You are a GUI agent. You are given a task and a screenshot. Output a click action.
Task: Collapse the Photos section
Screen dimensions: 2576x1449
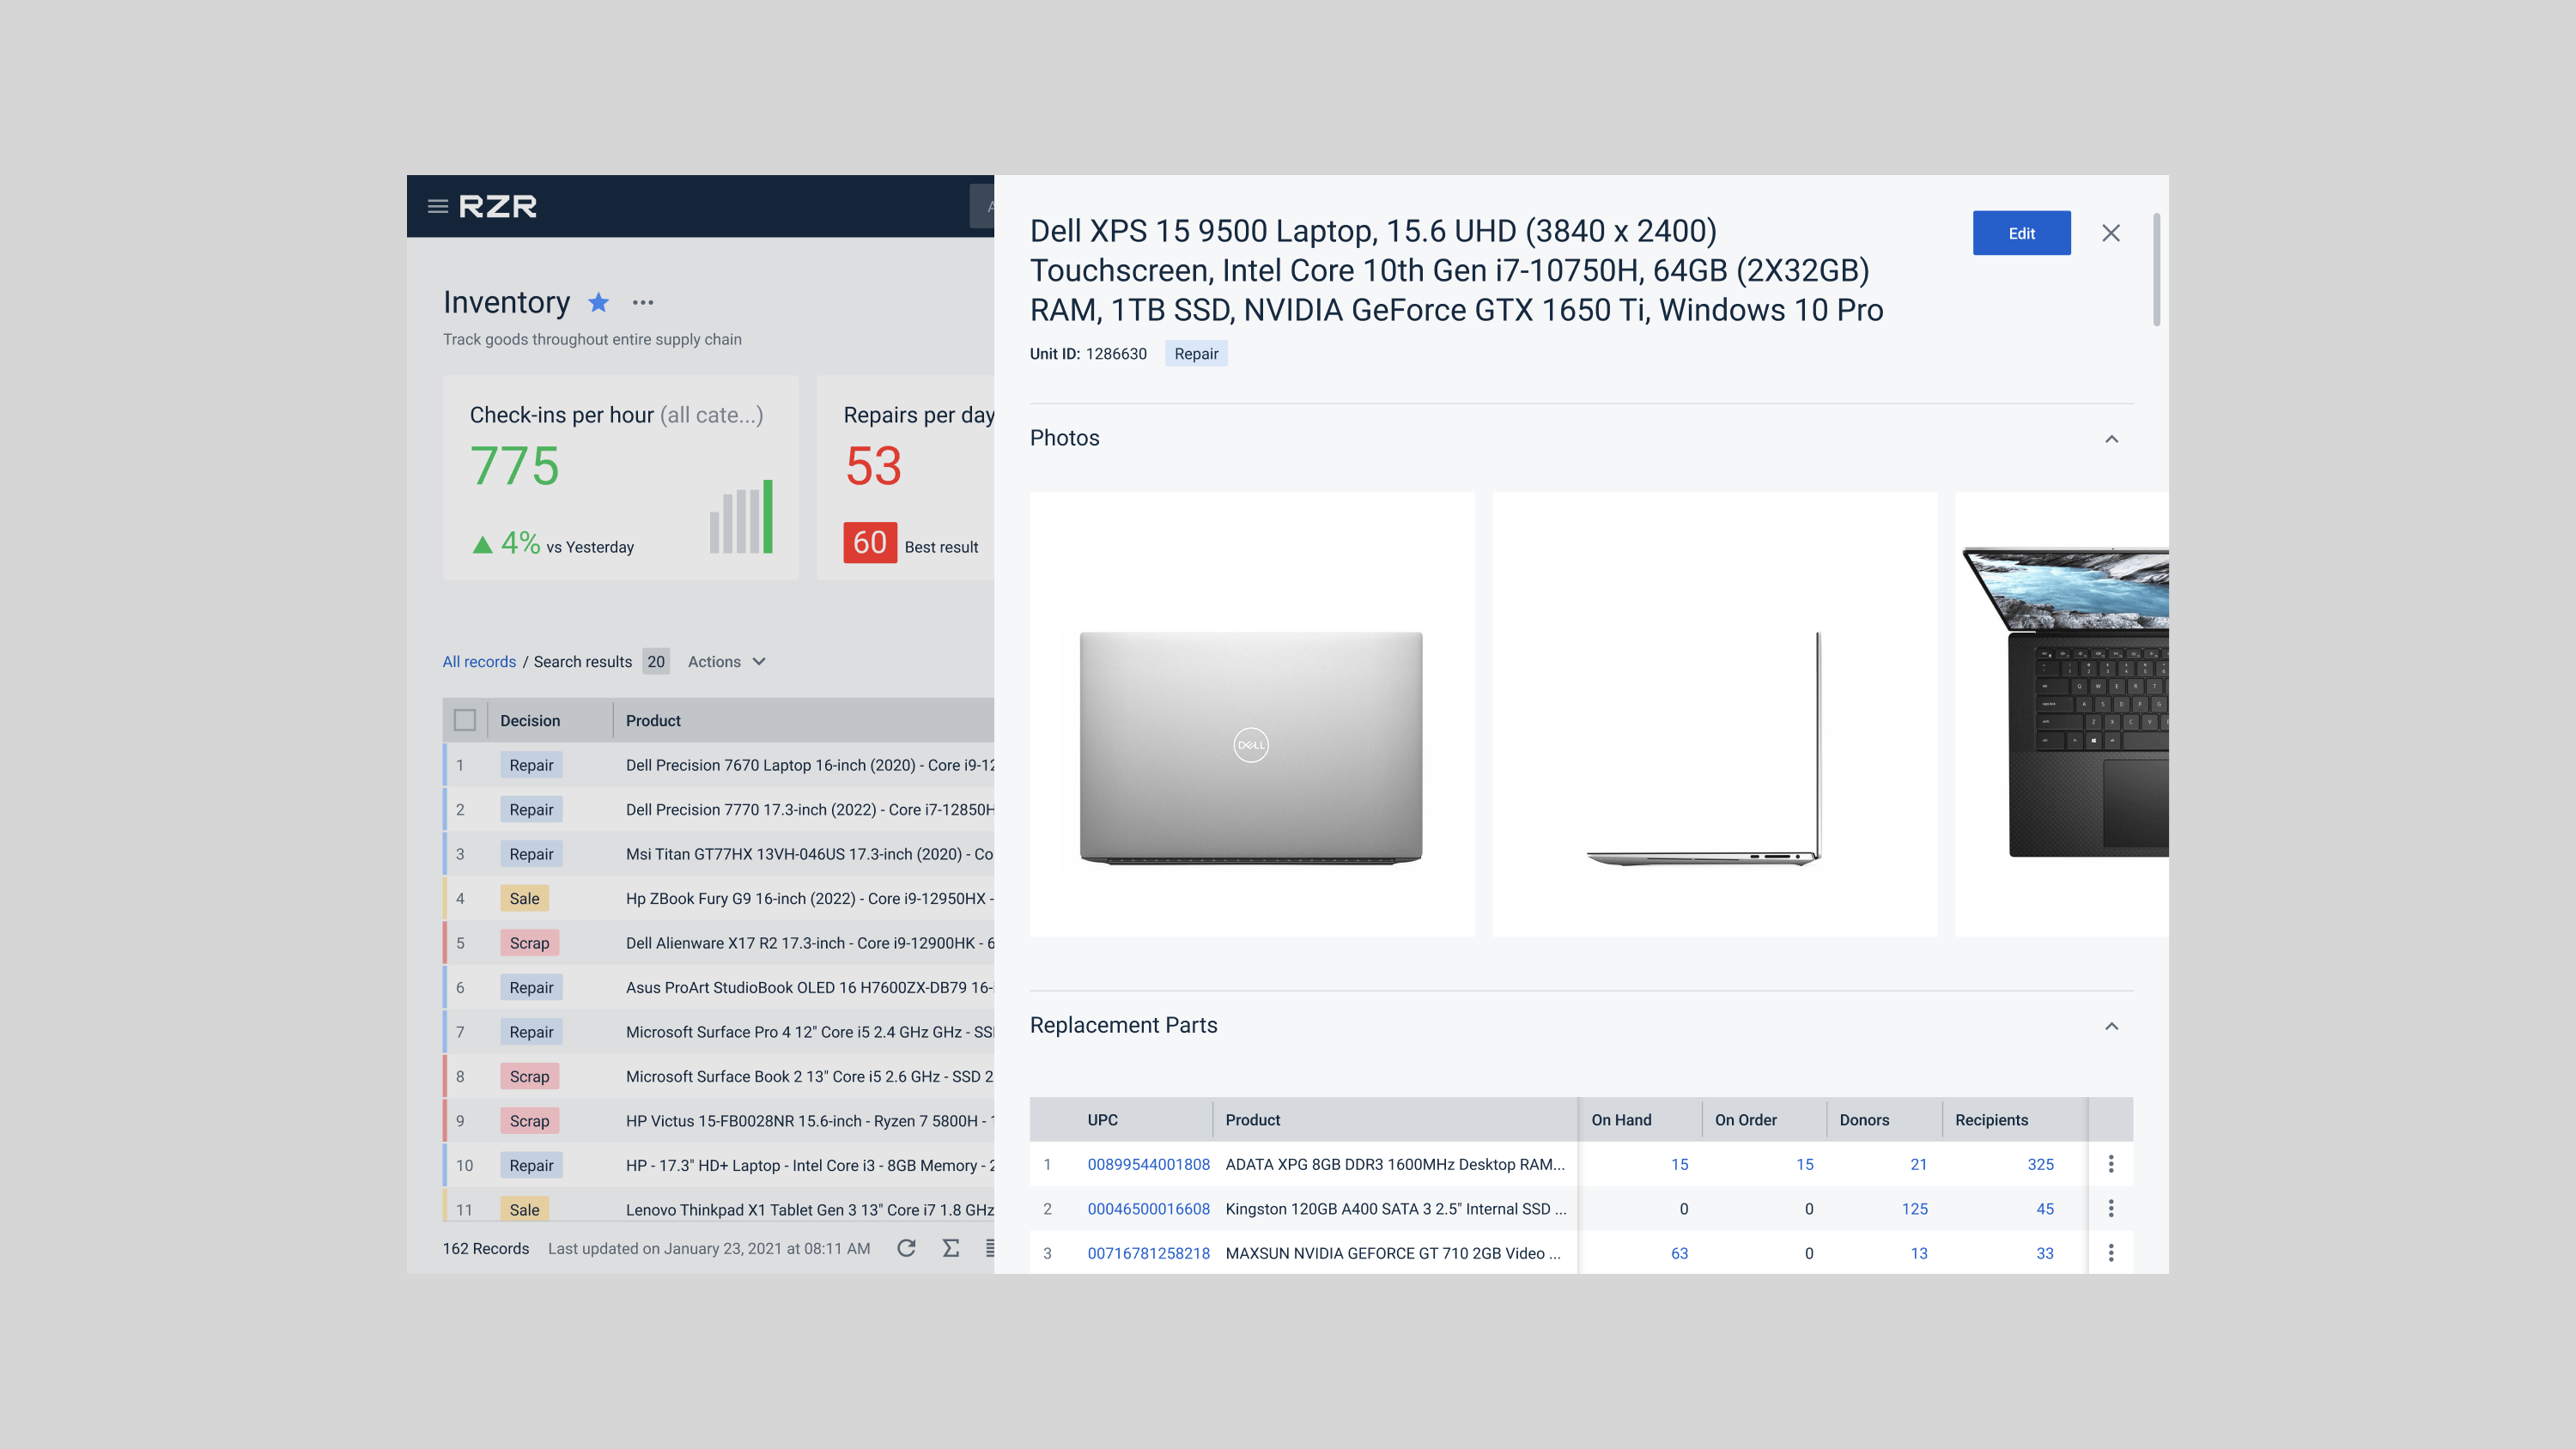2111,439
